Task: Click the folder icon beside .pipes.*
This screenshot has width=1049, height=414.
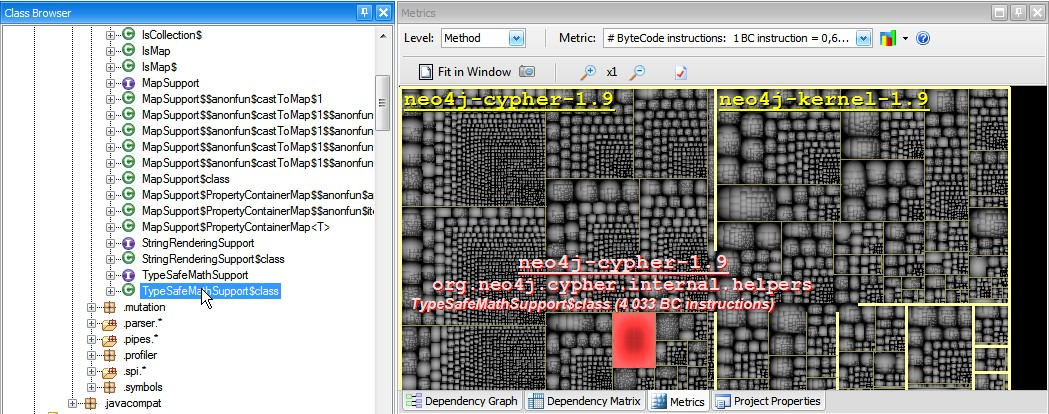Action: click(x=110, y=339)
